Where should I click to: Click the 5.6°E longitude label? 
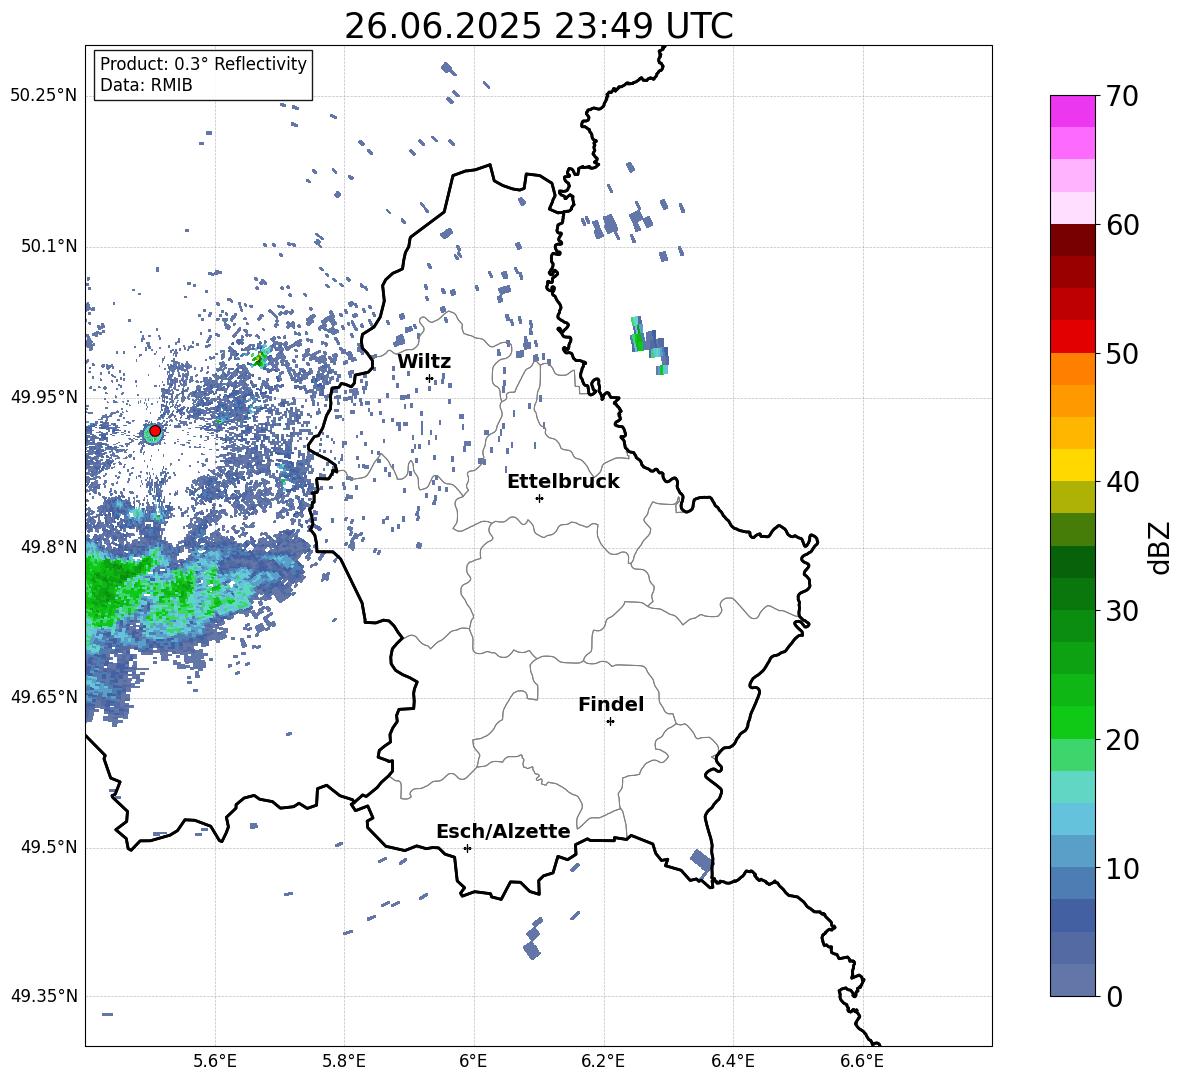point(215,1061)
